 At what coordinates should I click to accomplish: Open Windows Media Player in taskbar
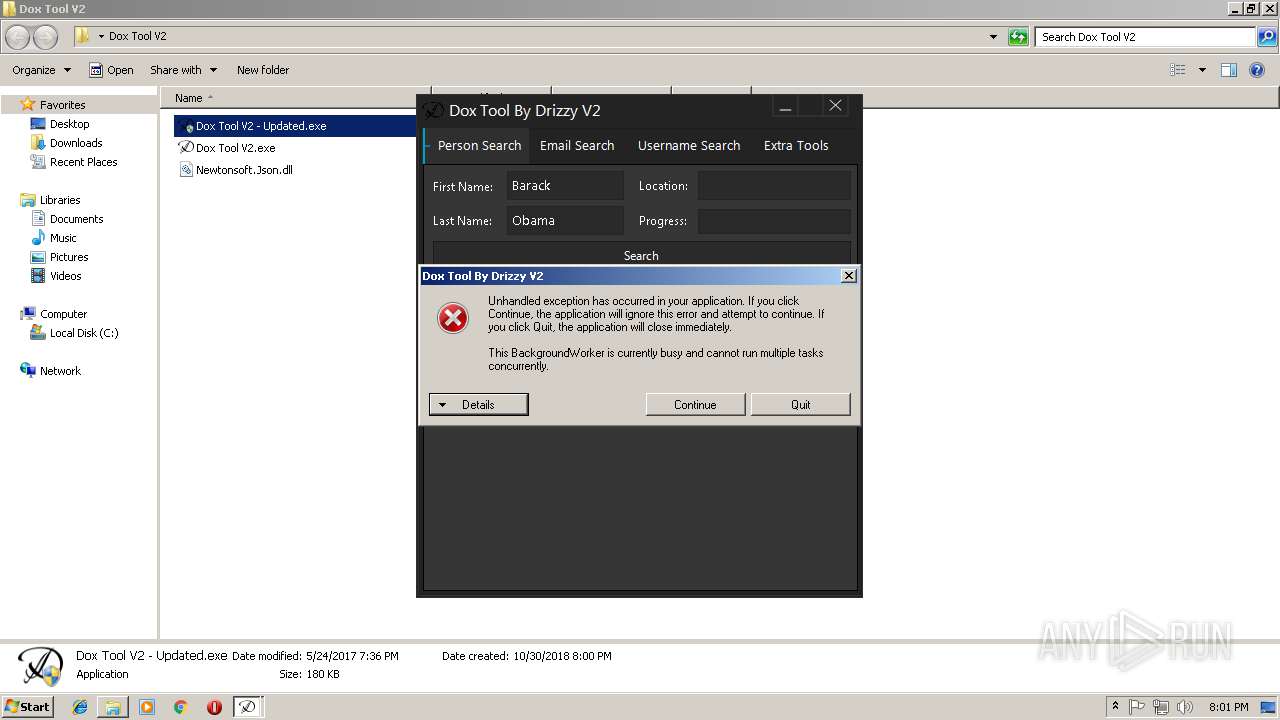[147, 707]
